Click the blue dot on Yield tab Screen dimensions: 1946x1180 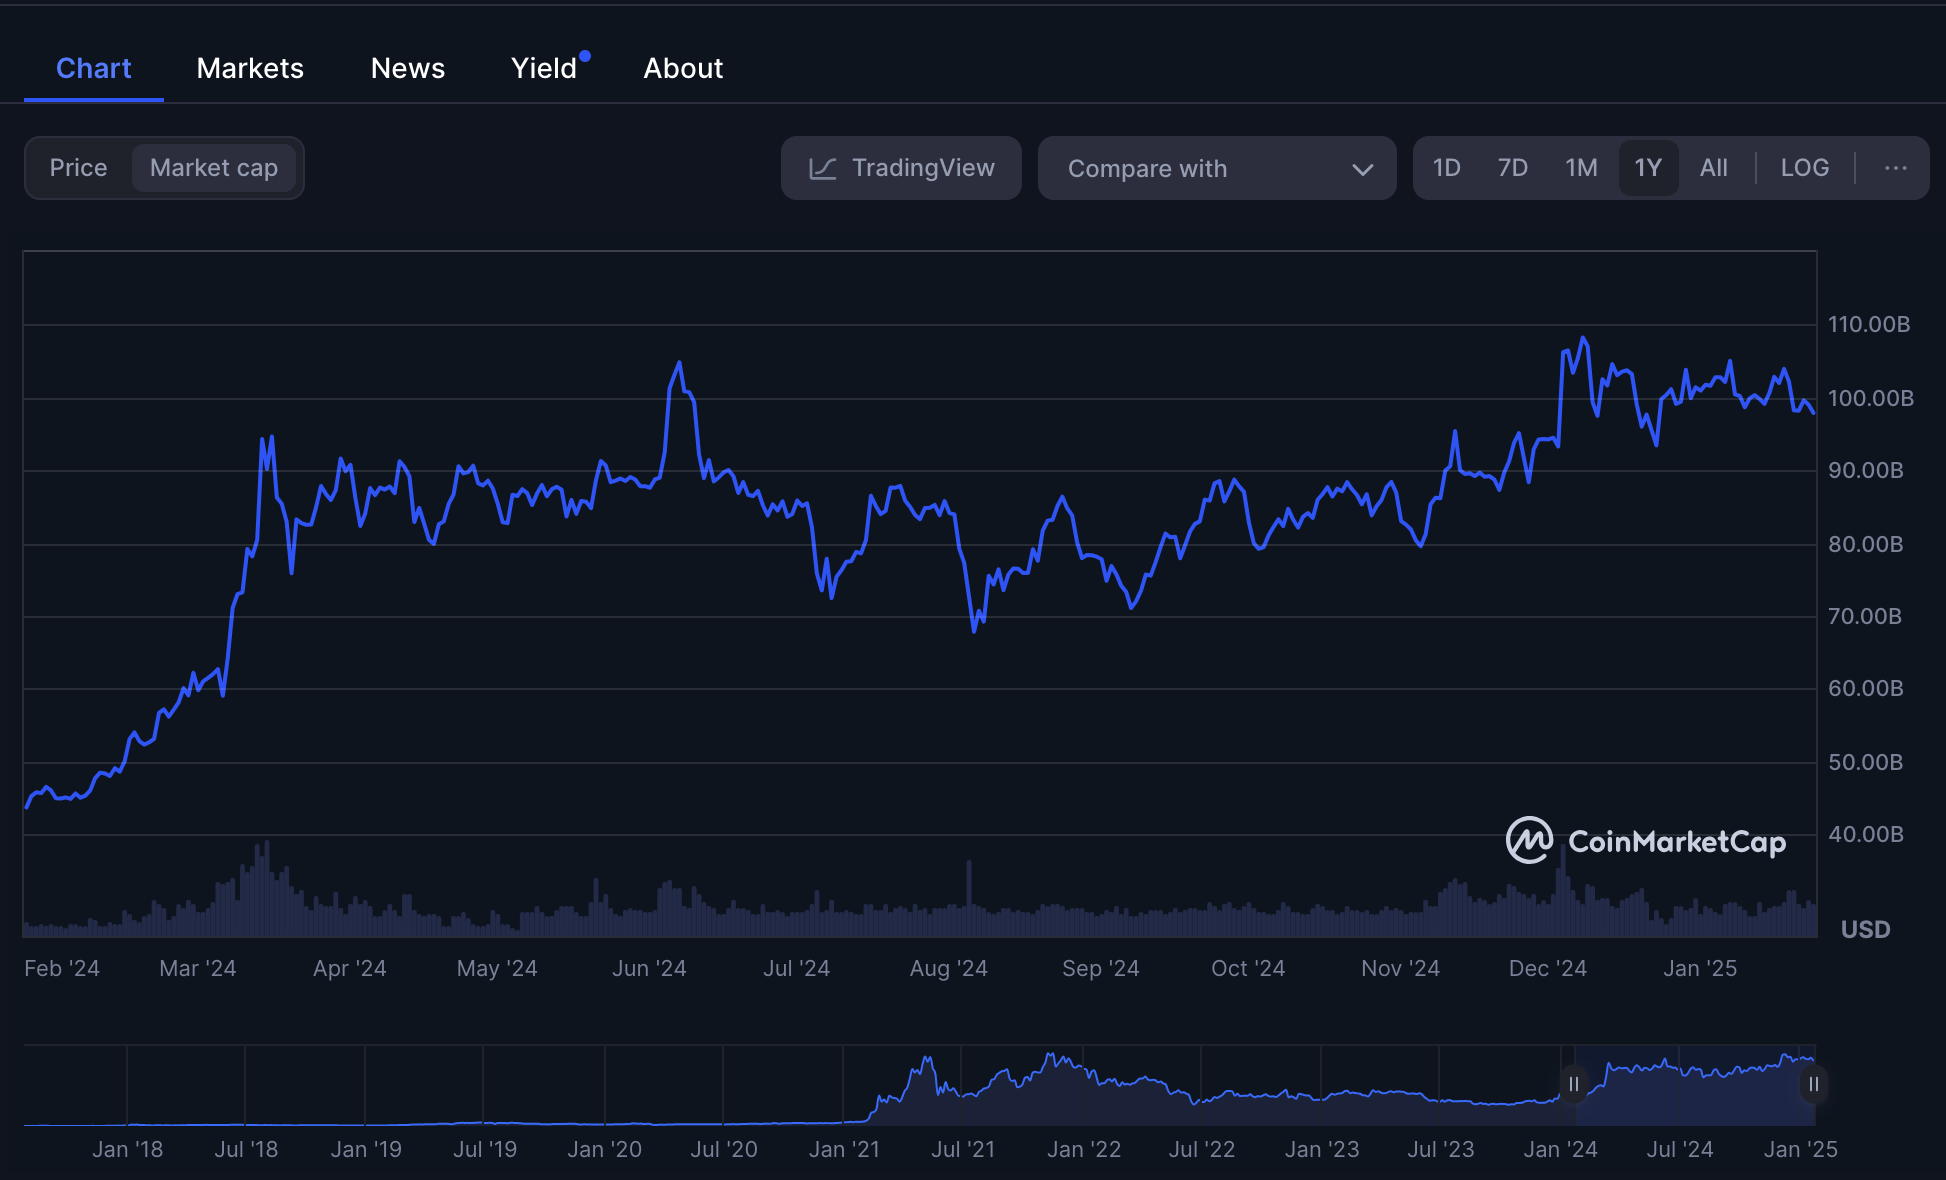coord(585,56)
